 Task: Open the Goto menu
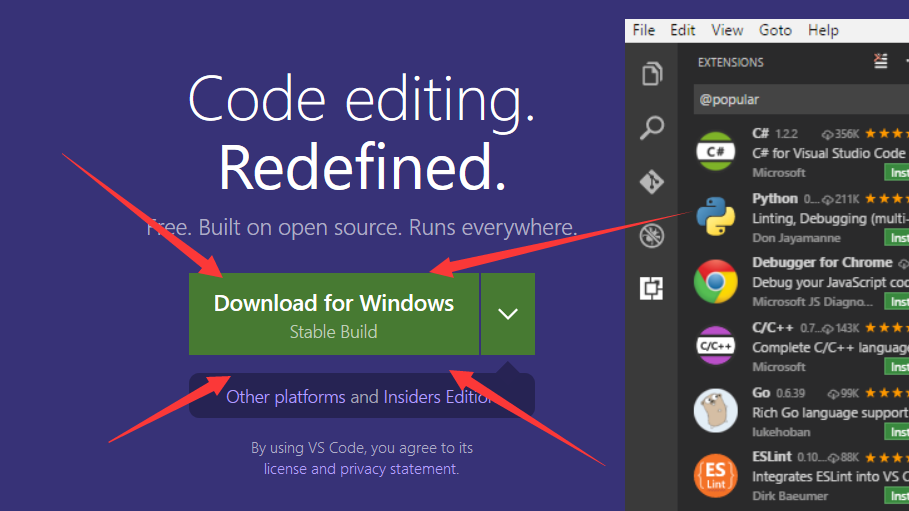click(x=775, y=30)
